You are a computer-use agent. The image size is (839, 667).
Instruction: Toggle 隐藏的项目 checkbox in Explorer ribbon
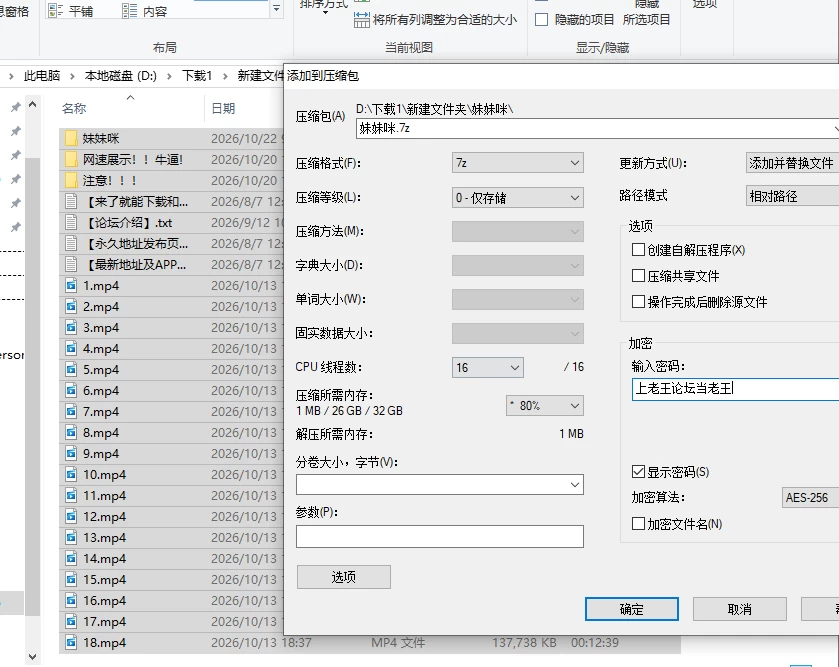(541, 20)
